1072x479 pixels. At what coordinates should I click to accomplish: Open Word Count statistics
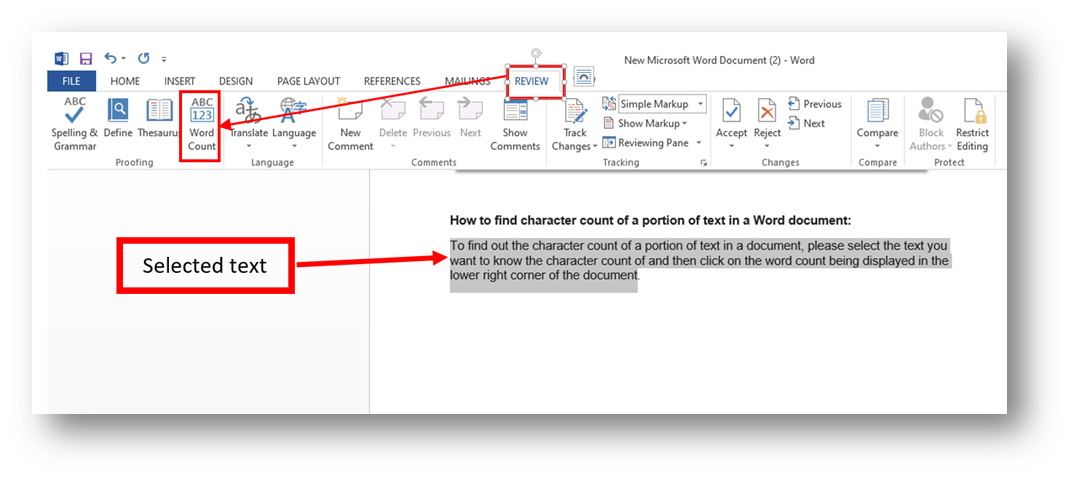pyautogui.click(x=202, y=124)
